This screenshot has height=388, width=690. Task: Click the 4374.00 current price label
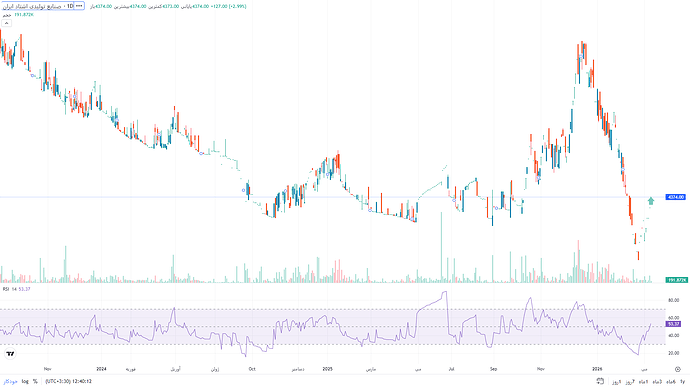coord(675,197)
